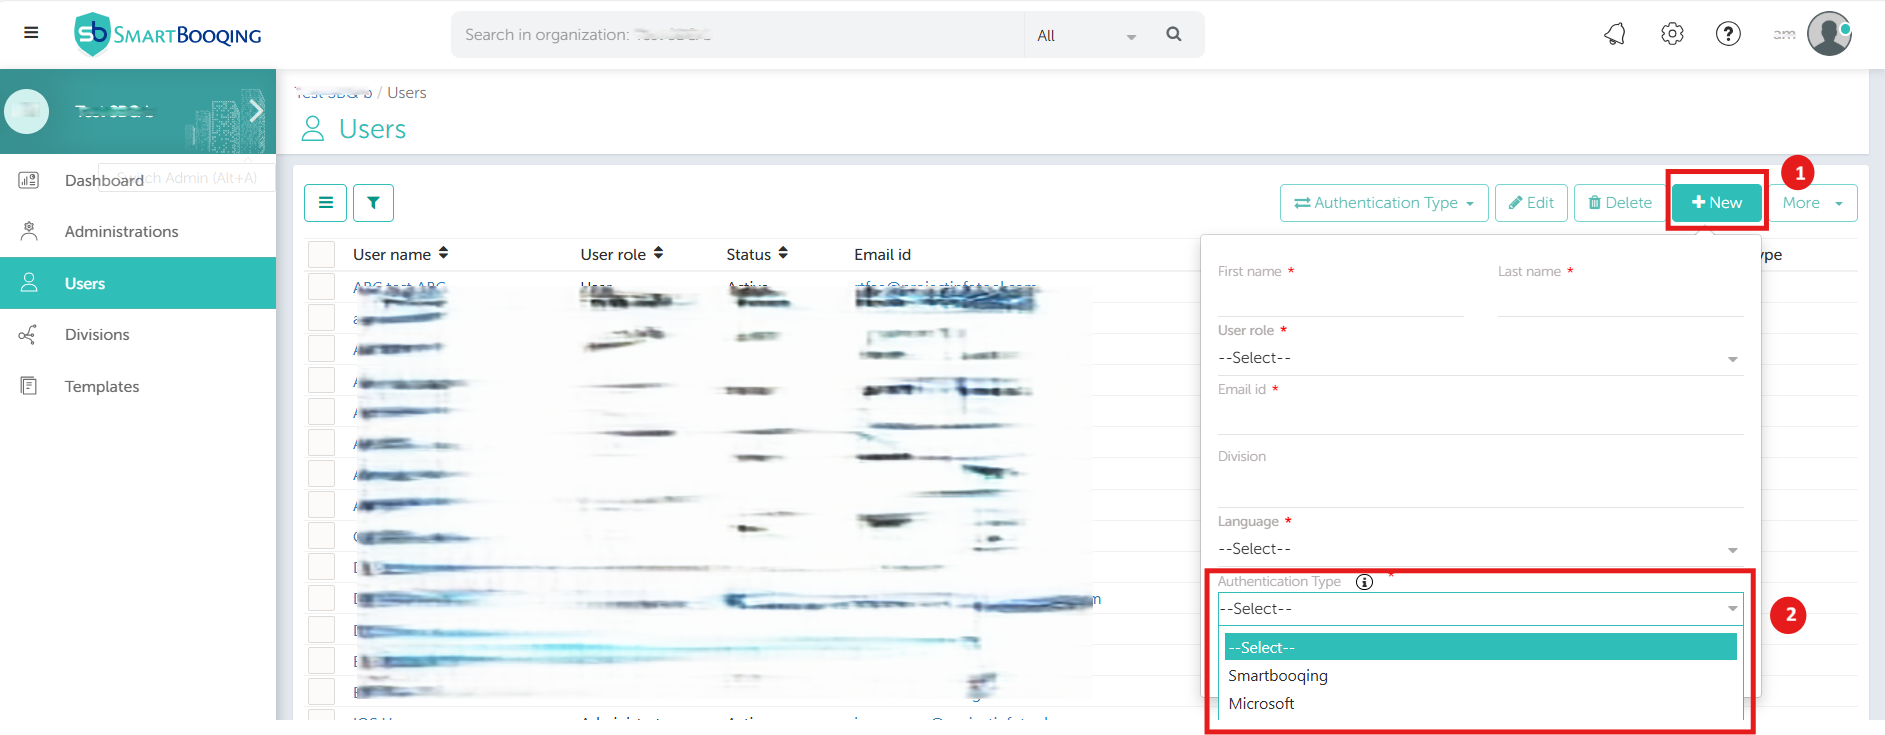Click the search magnifier icon
The width and height of the screenshot is (1885, 735).
point(1174,35)
